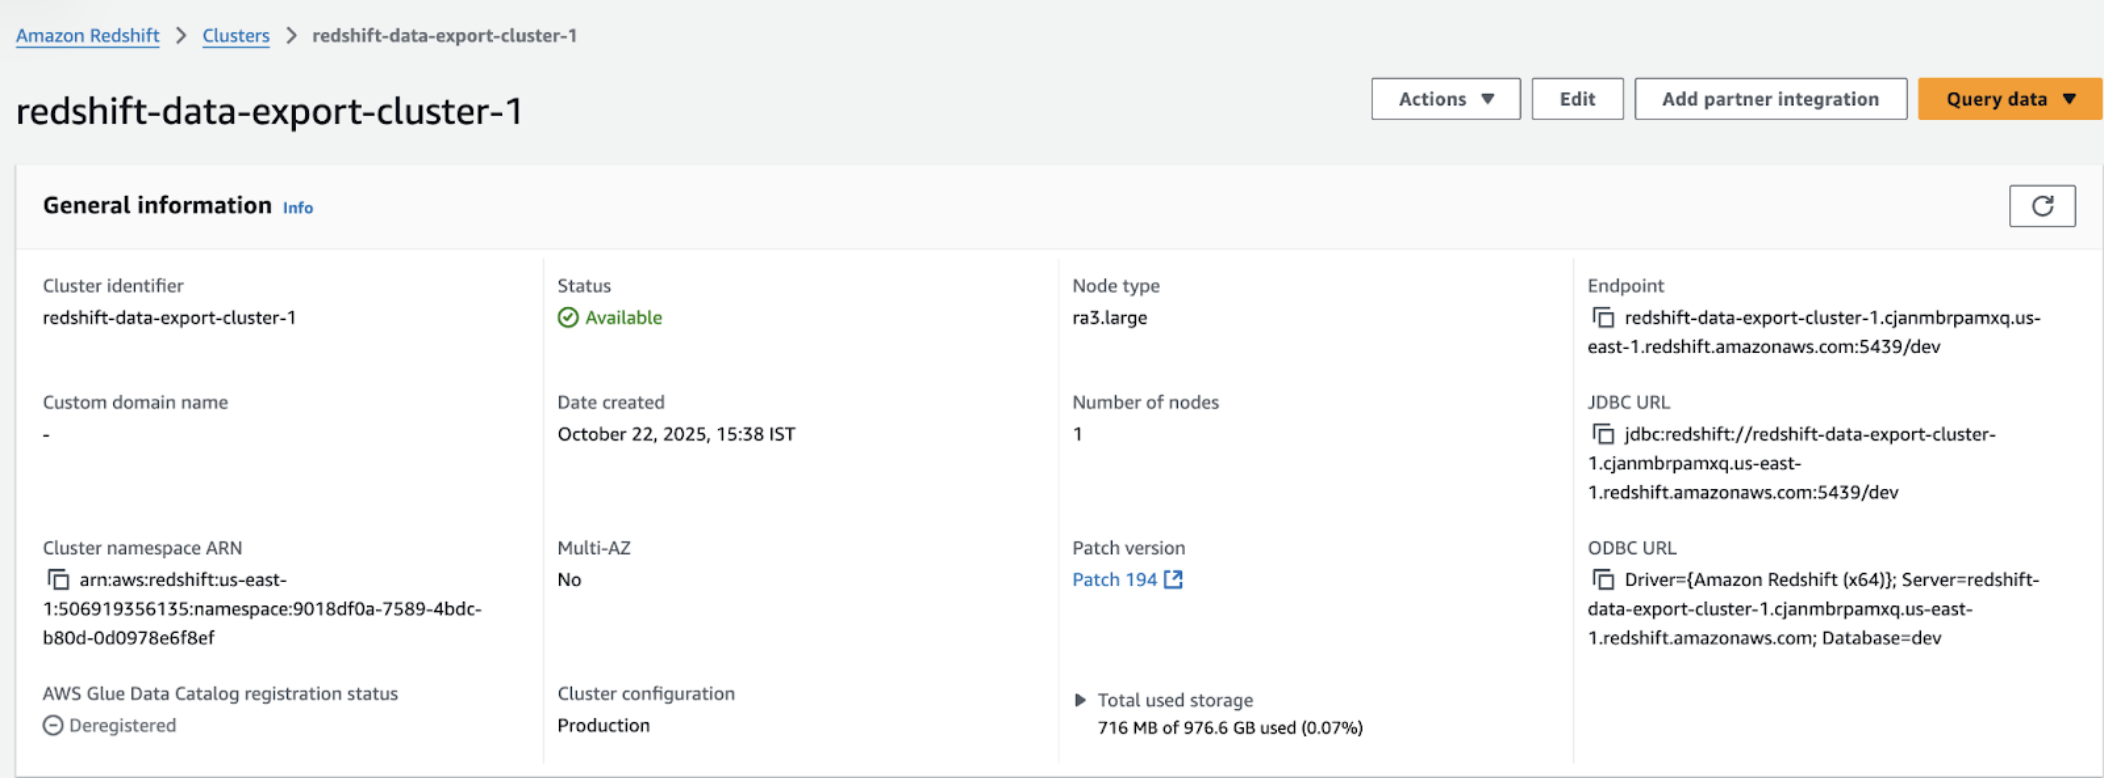Click the Cluster identifier value text
The width and height of the screenshot is (2108, 784).
coord(169,318)
